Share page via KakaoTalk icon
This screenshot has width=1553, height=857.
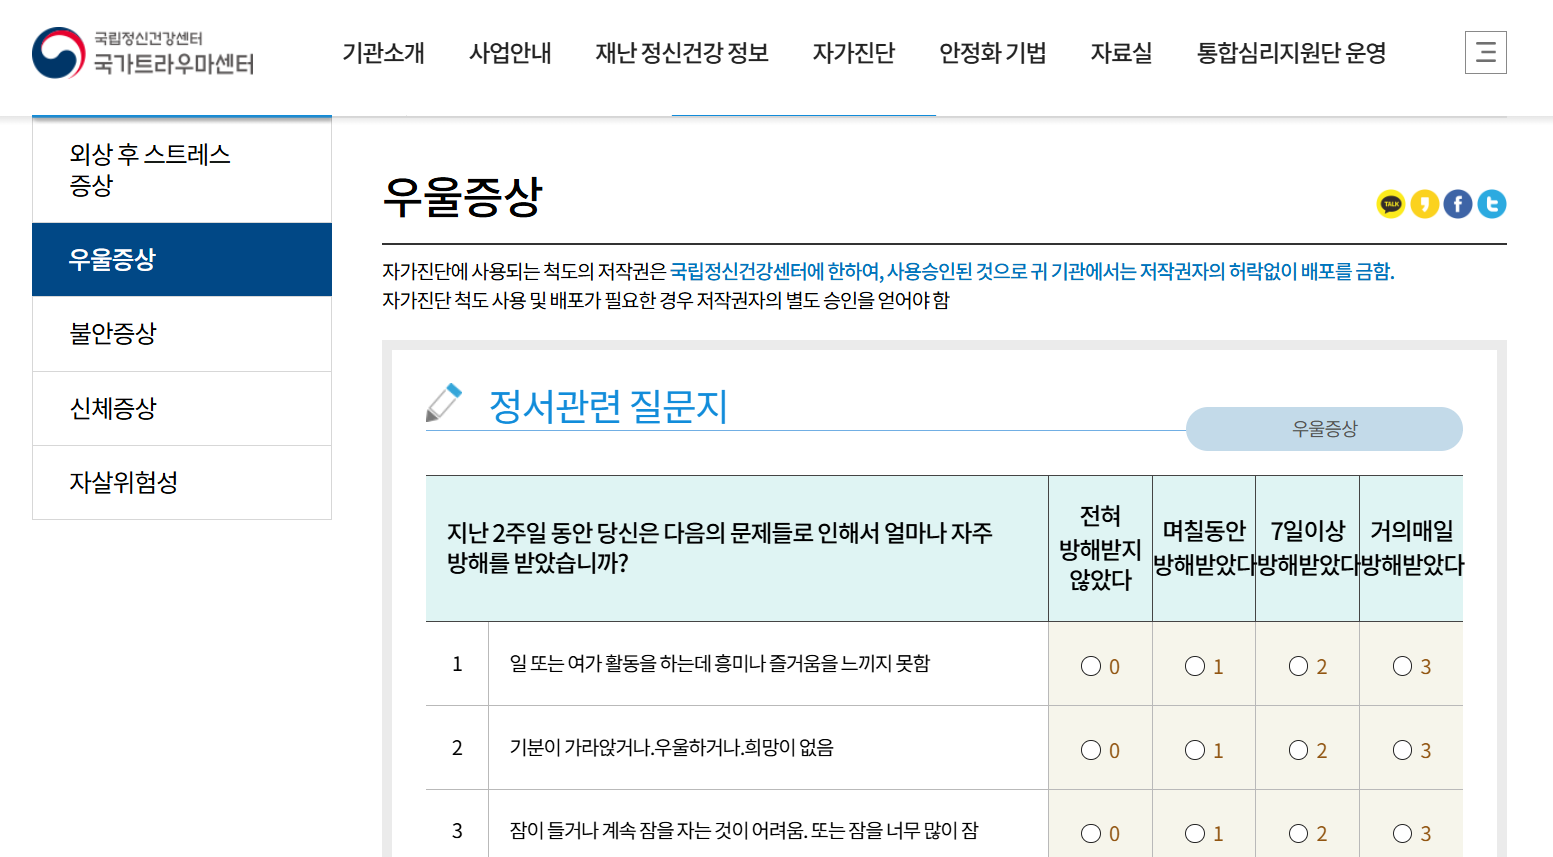1391,204
